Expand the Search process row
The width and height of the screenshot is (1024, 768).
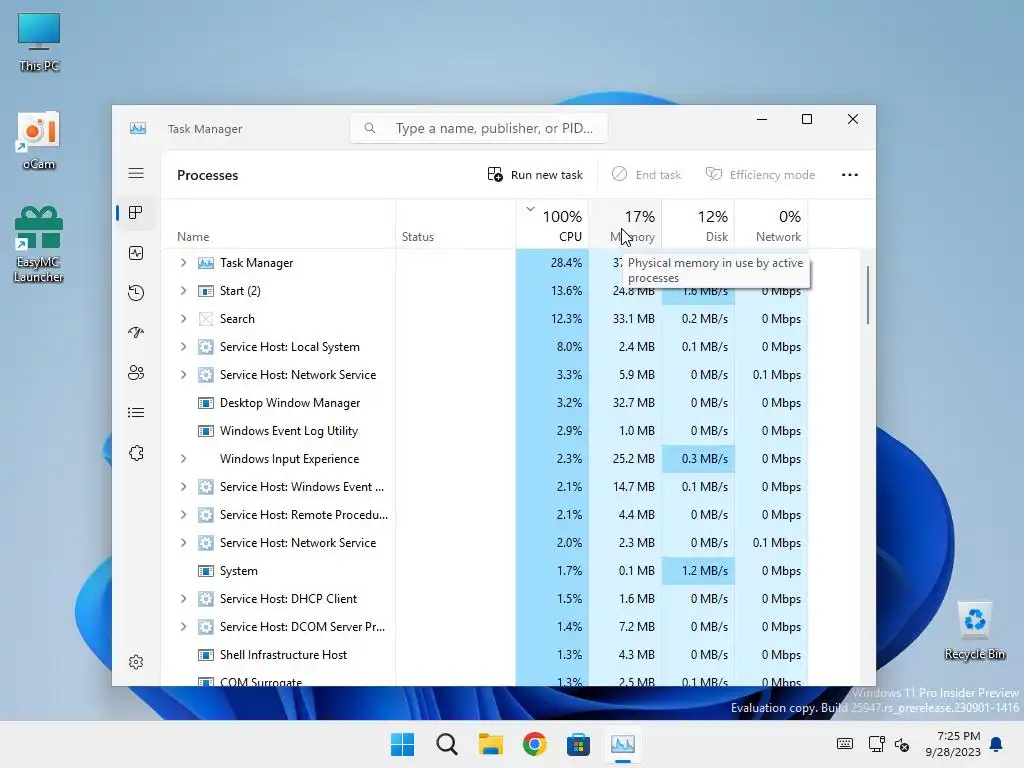[x=184, y=319]
